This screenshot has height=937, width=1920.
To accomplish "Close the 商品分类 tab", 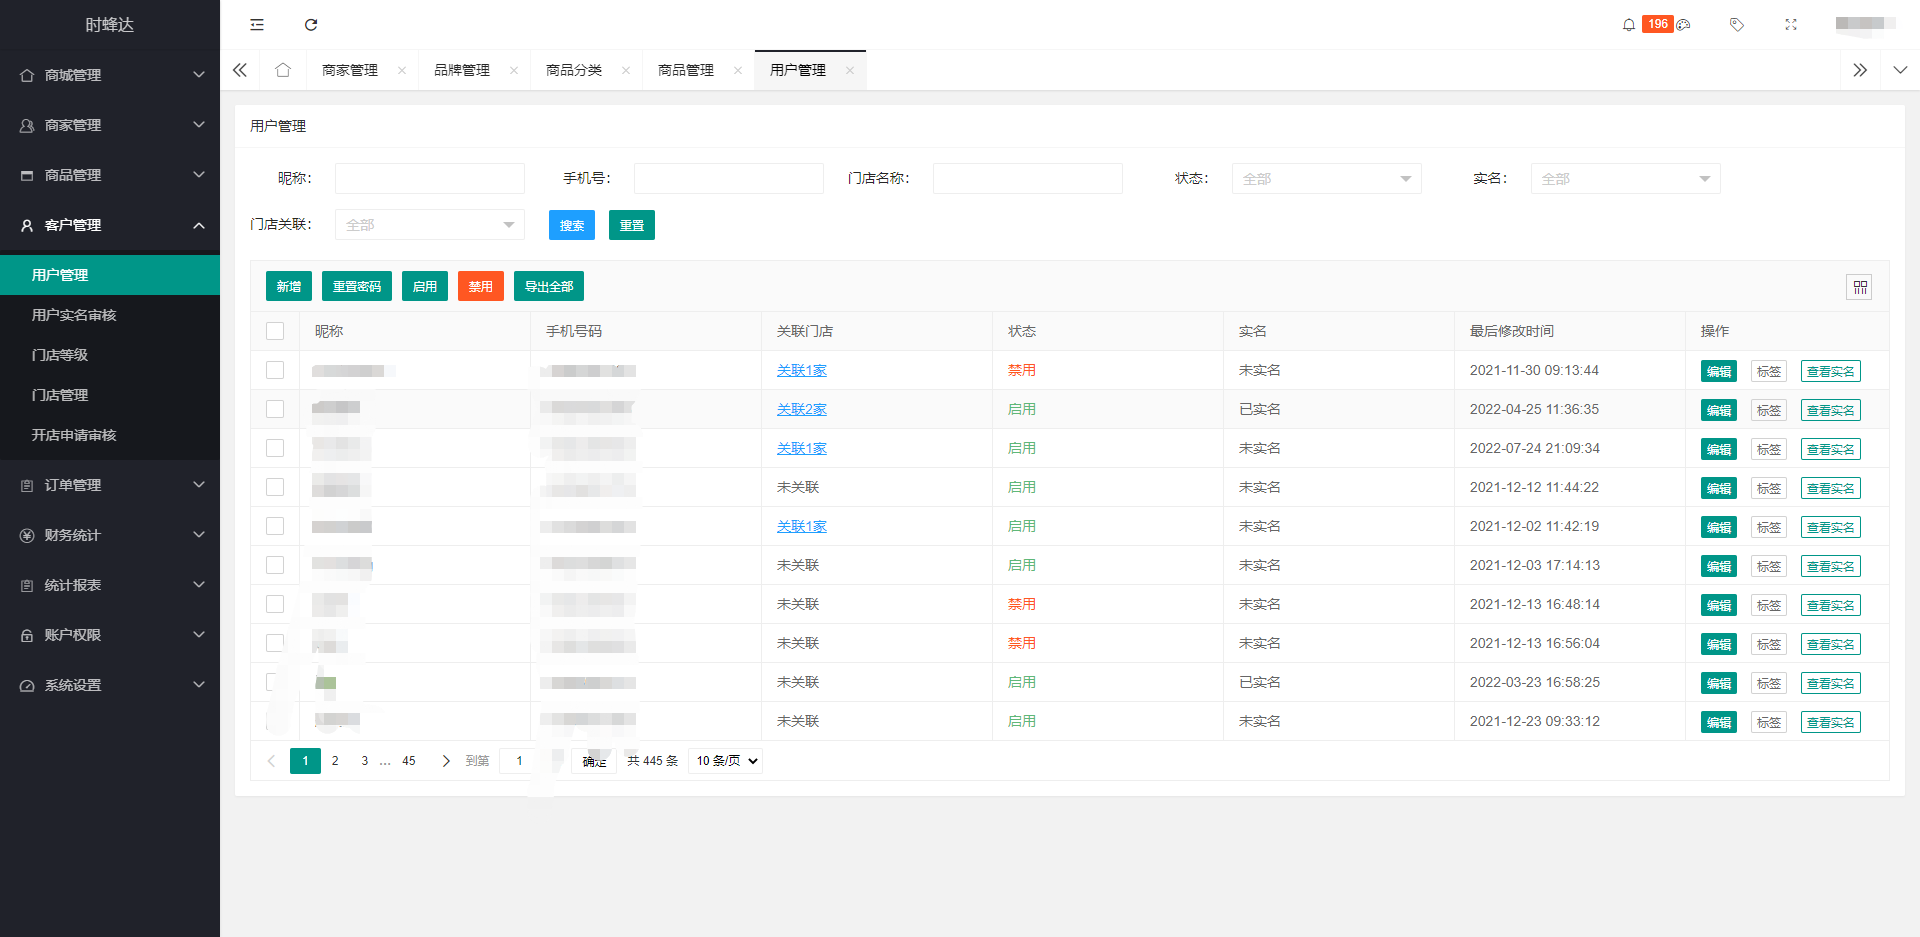I will coord(626,70).
